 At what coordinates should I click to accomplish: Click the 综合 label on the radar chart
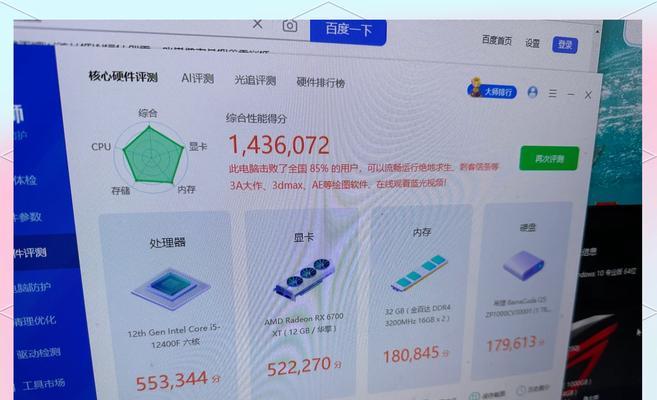[147, 113]
